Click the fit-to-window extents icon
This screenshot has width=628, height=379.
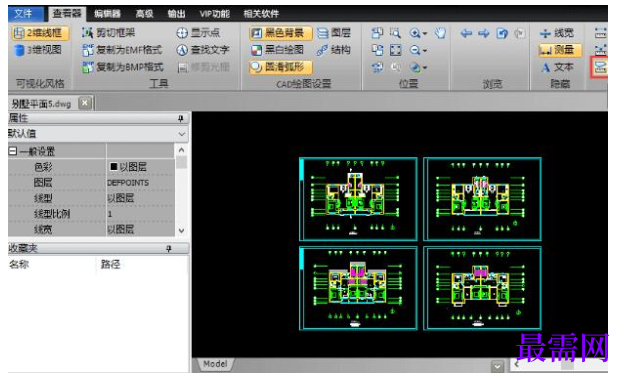pos(395,50)
